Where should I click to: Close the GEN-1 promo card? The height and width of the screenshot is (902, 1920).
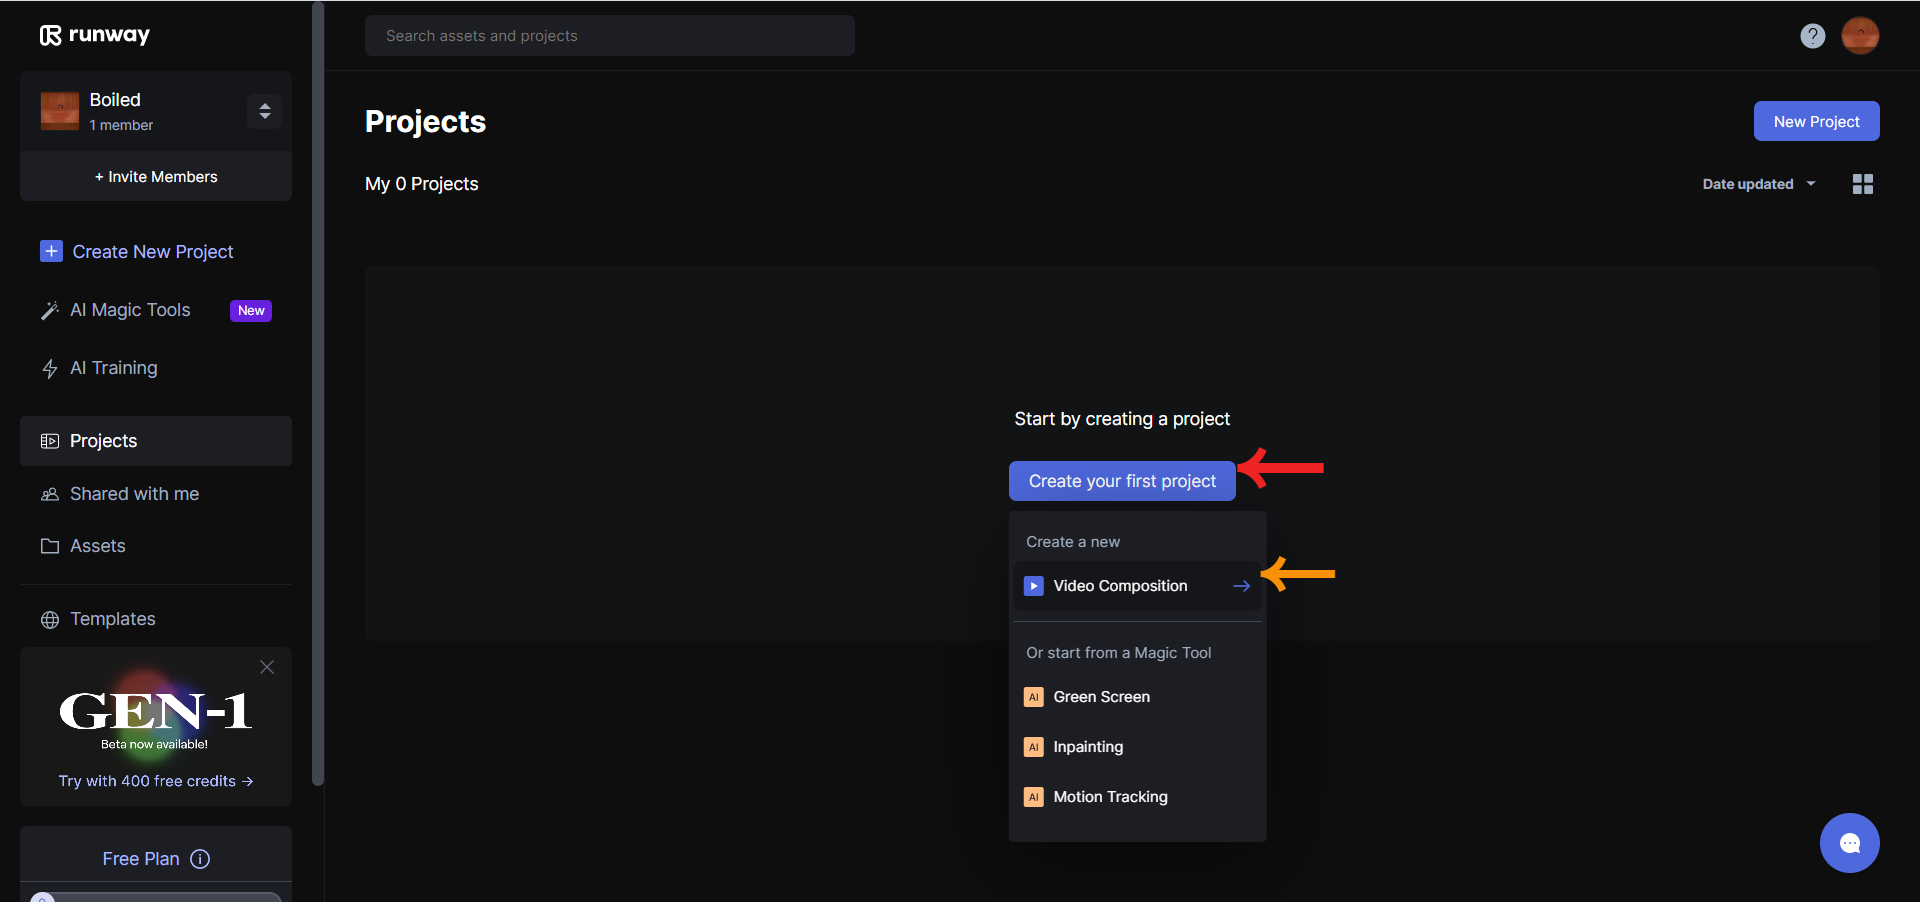tap(267, 667)
